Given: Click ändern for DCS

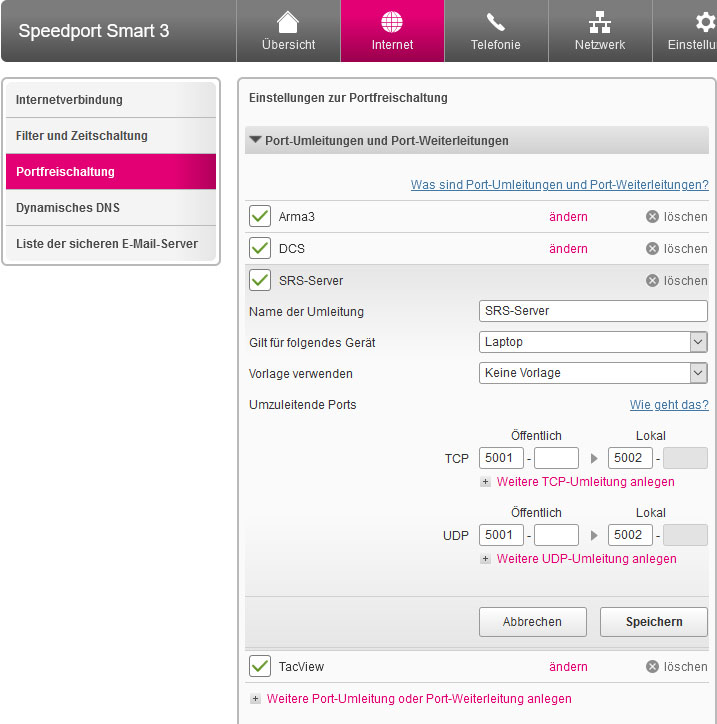Looking at the screenshot, I should coord(568,248).
